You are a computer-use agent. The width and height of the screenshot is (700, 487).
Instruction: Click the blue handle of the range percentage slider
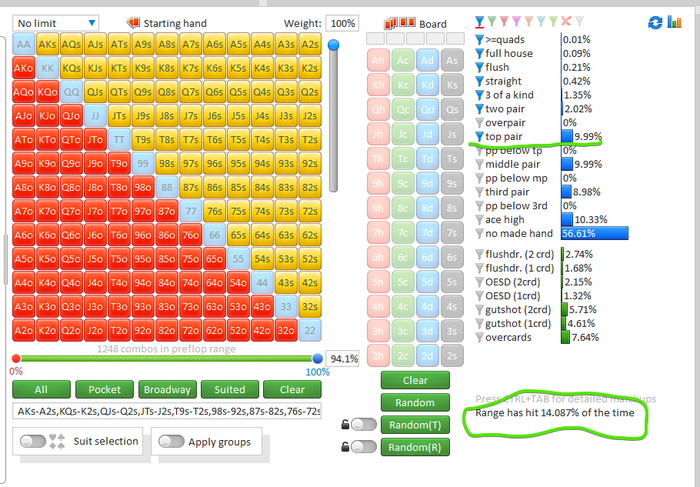click(x=317, y=358)
